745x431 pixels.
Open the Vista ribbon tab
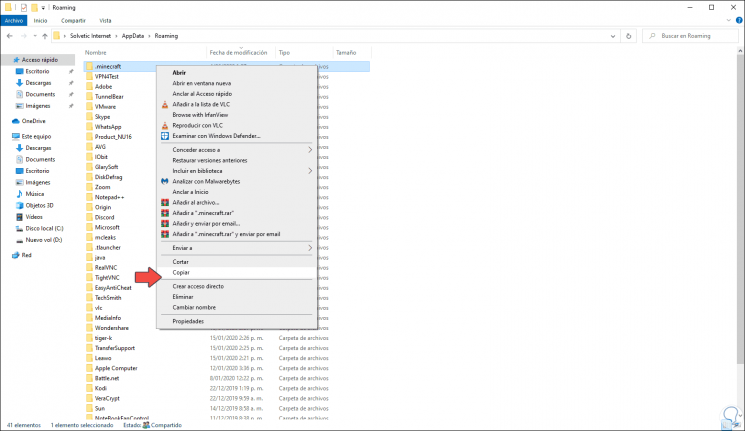[x=105, y=20]
